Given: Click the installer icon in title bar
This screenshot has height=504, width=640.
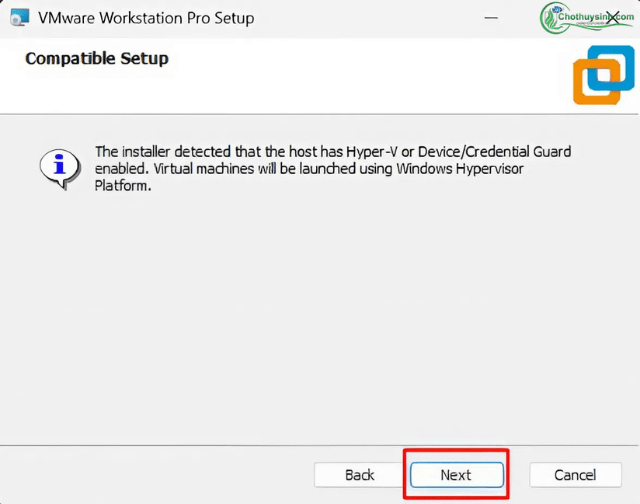Looking at the screenshot, I should 20,18.
